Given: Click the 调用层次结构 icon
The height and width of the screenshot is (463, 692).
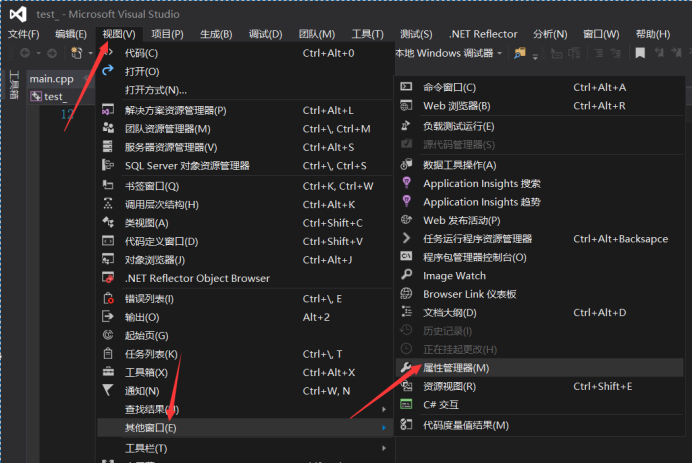Looking at the screenshot, I should coord(108,204).
